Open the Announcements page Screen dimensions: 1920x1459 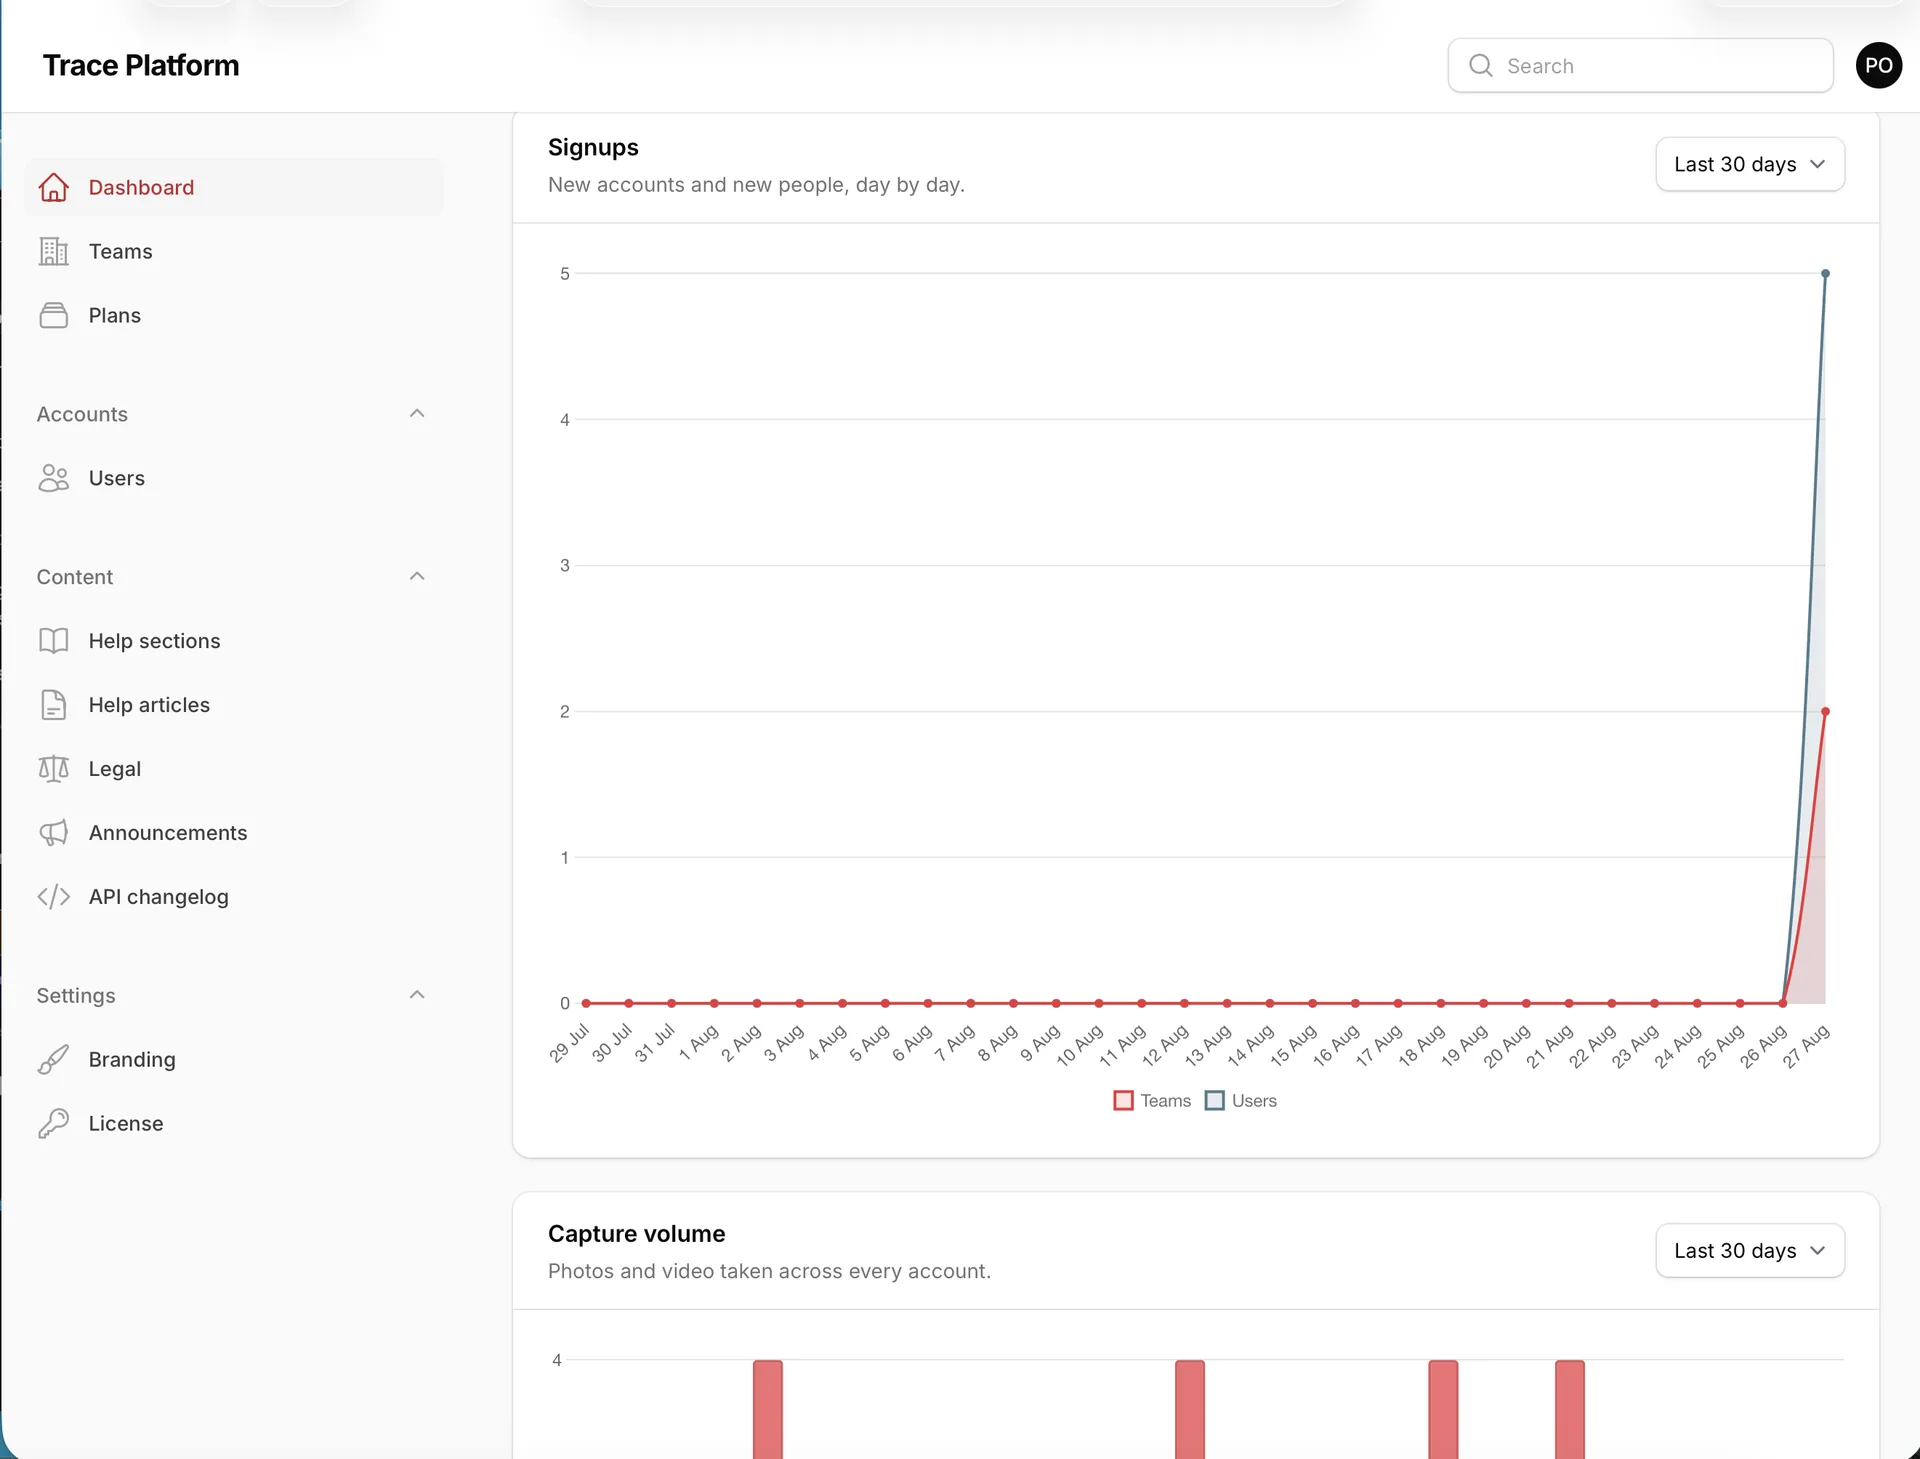(x=234, y=833)
